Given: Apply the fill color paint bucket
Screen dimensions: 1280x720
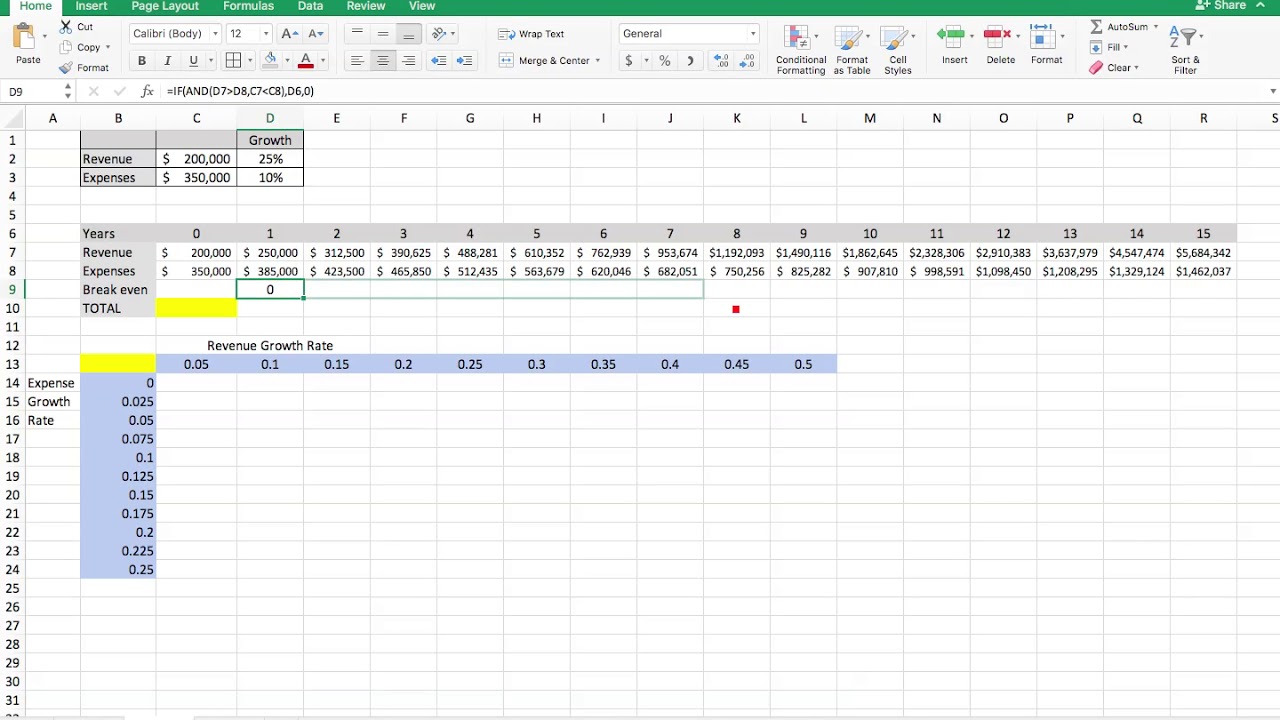Looking at the screenshot, I should click(x=270, y=61).
